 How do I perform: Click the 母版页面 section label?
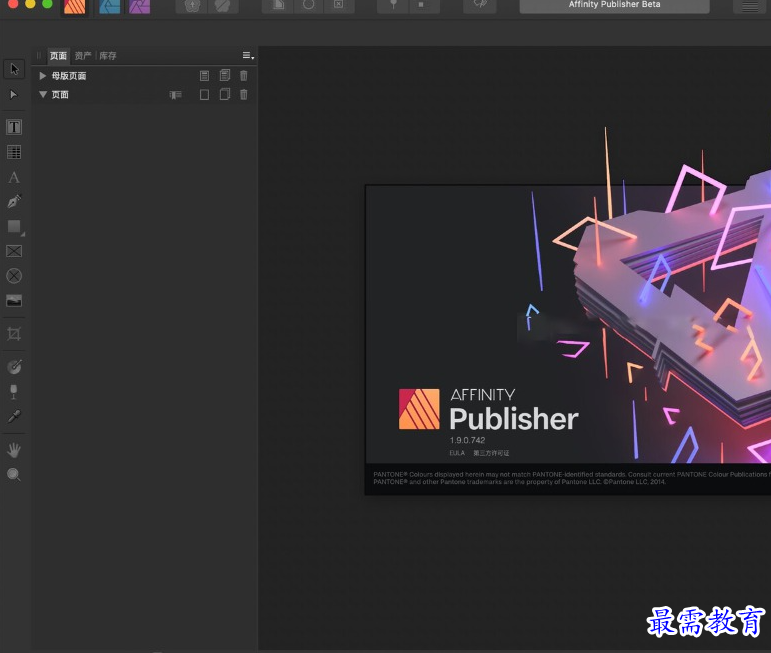click(69, 76)
